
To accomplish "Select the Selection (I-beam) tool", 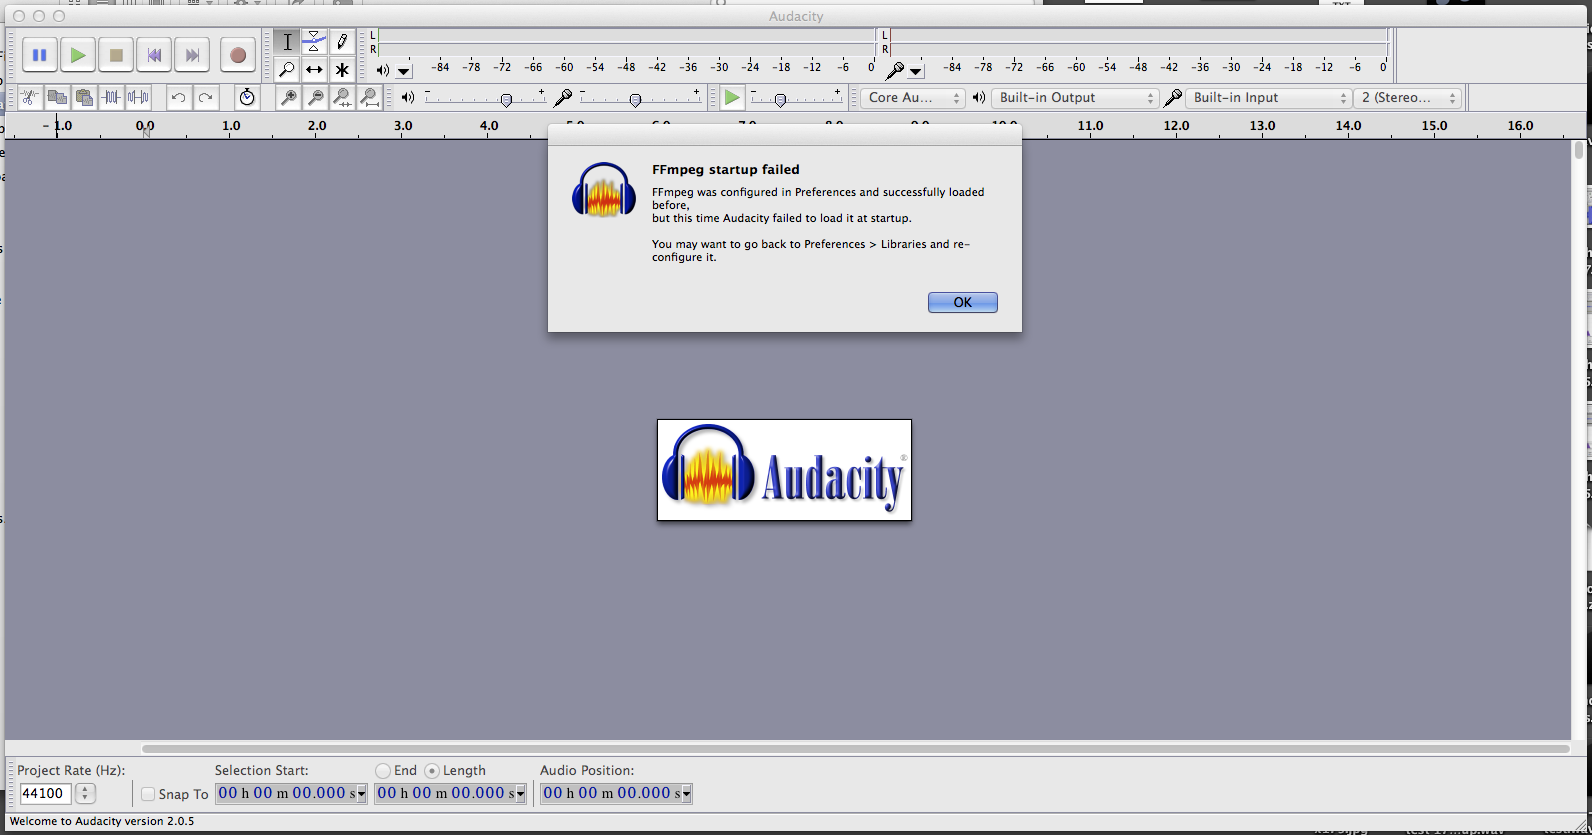I will tap(287, 42).
